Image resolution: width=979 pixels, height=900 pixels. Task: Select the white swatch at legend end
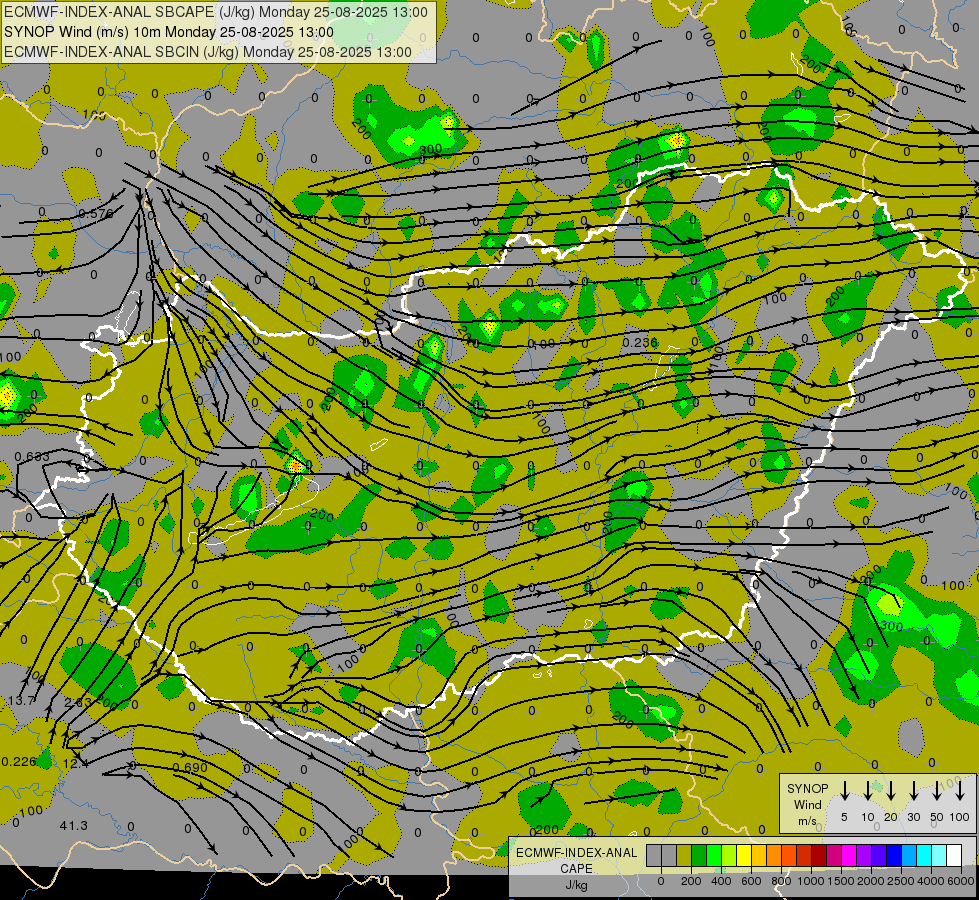coord(953,855)
